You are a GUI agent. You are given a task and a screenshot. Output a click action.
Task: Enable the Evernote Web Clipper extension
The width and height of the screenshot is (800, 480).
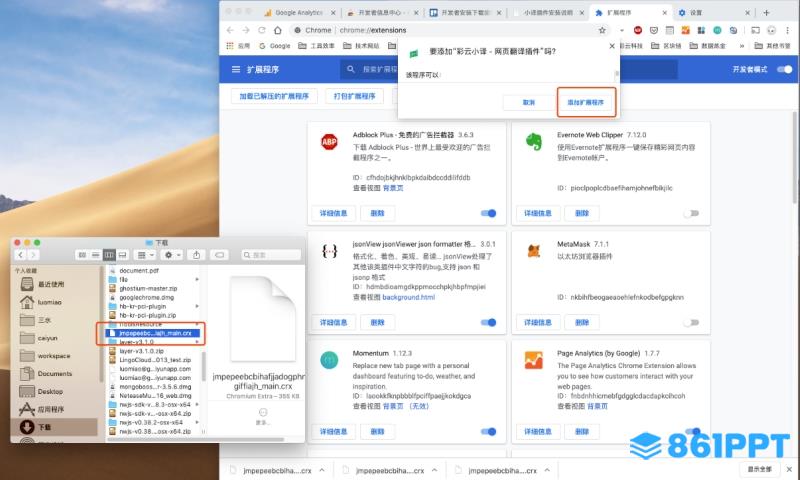(x=691, y=213)
